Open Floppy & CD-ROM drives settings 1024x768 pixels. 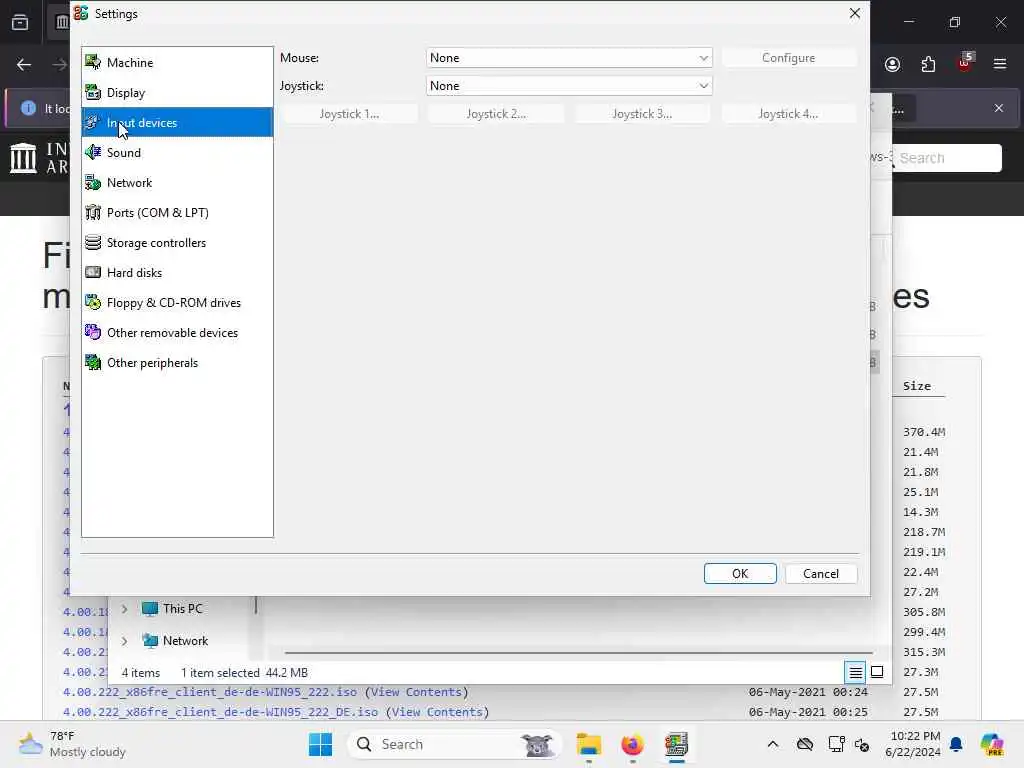[177, 303]
